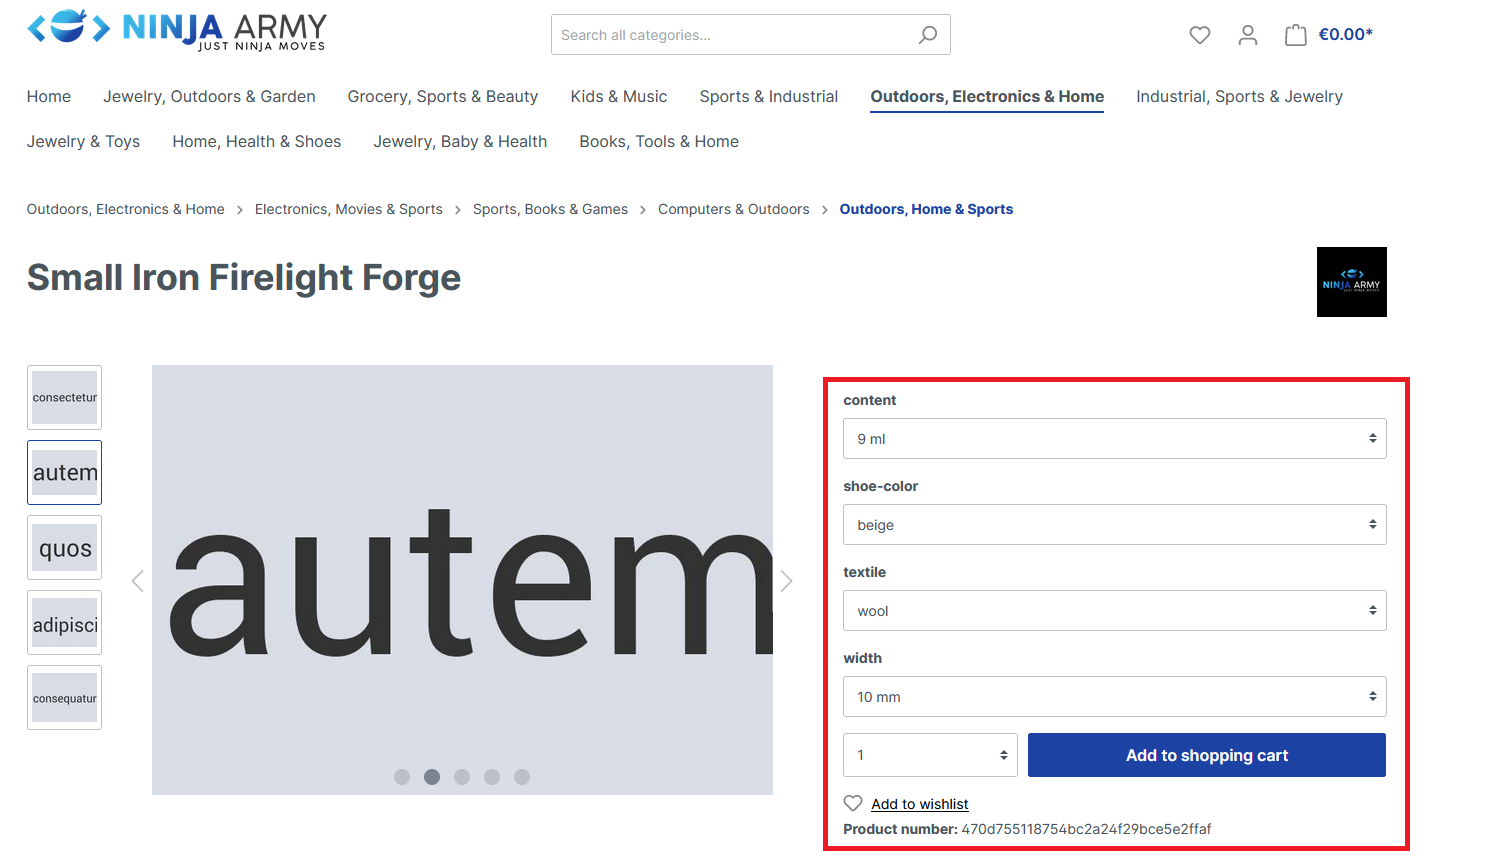Open the textile dropdown showing wool
This screenshot has width=1487, height=865.
tap(1115, 611)
